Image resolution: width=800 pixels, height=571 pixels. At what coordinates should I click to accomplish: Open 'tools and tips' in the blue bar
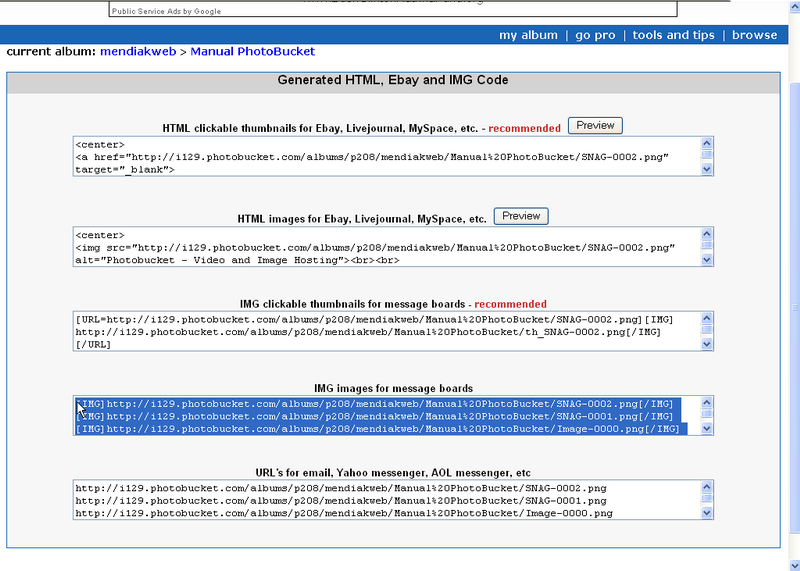pyautogui.click(x=673, y=35)
